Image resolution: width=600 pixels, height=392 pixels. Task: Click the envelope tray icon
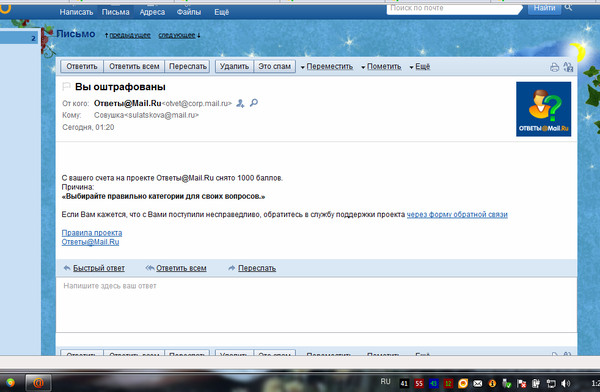478,383
